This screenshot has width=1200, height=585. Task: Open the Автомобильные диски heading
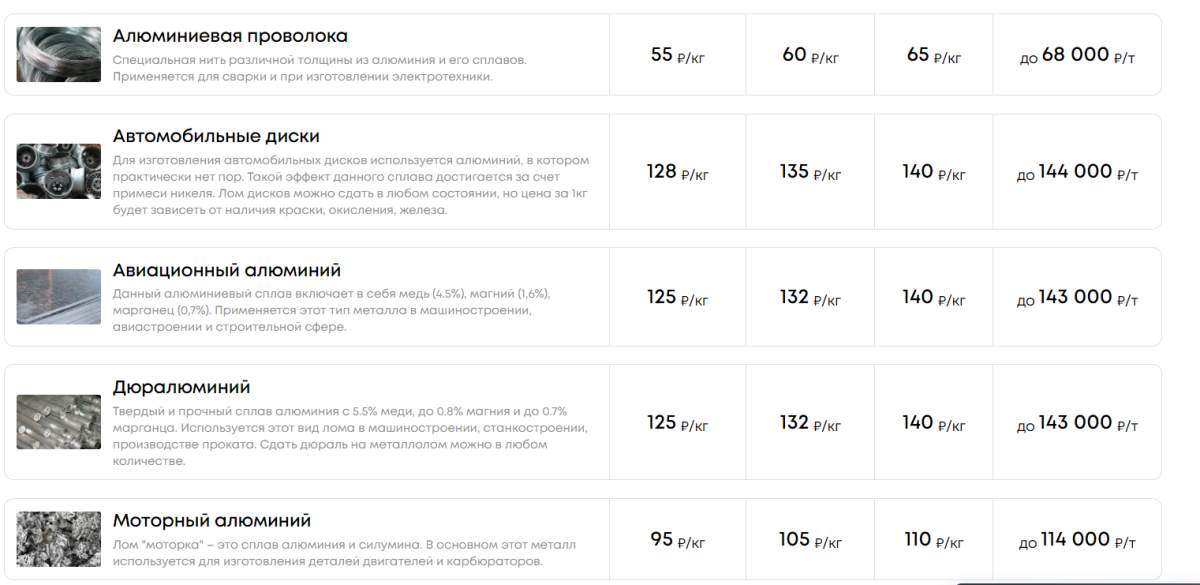(x=216, y=136)
